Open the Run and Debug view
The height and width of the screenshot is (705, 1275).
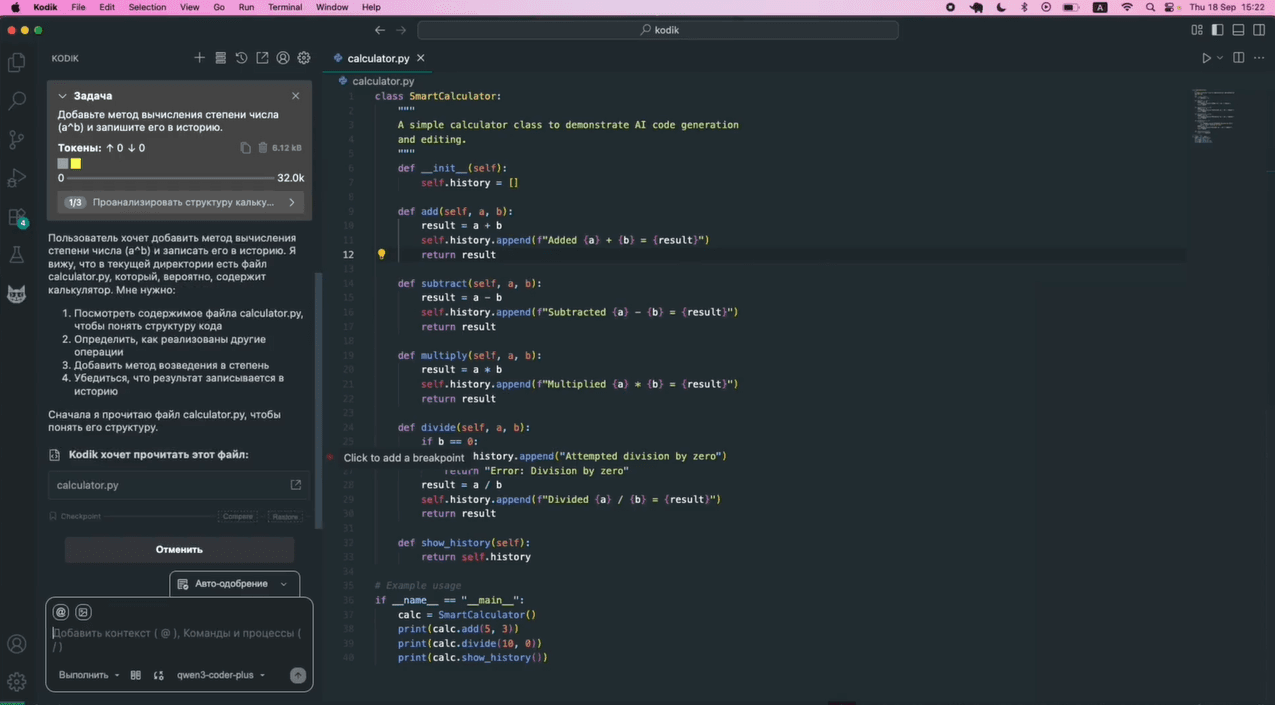(x=17, y=179)
